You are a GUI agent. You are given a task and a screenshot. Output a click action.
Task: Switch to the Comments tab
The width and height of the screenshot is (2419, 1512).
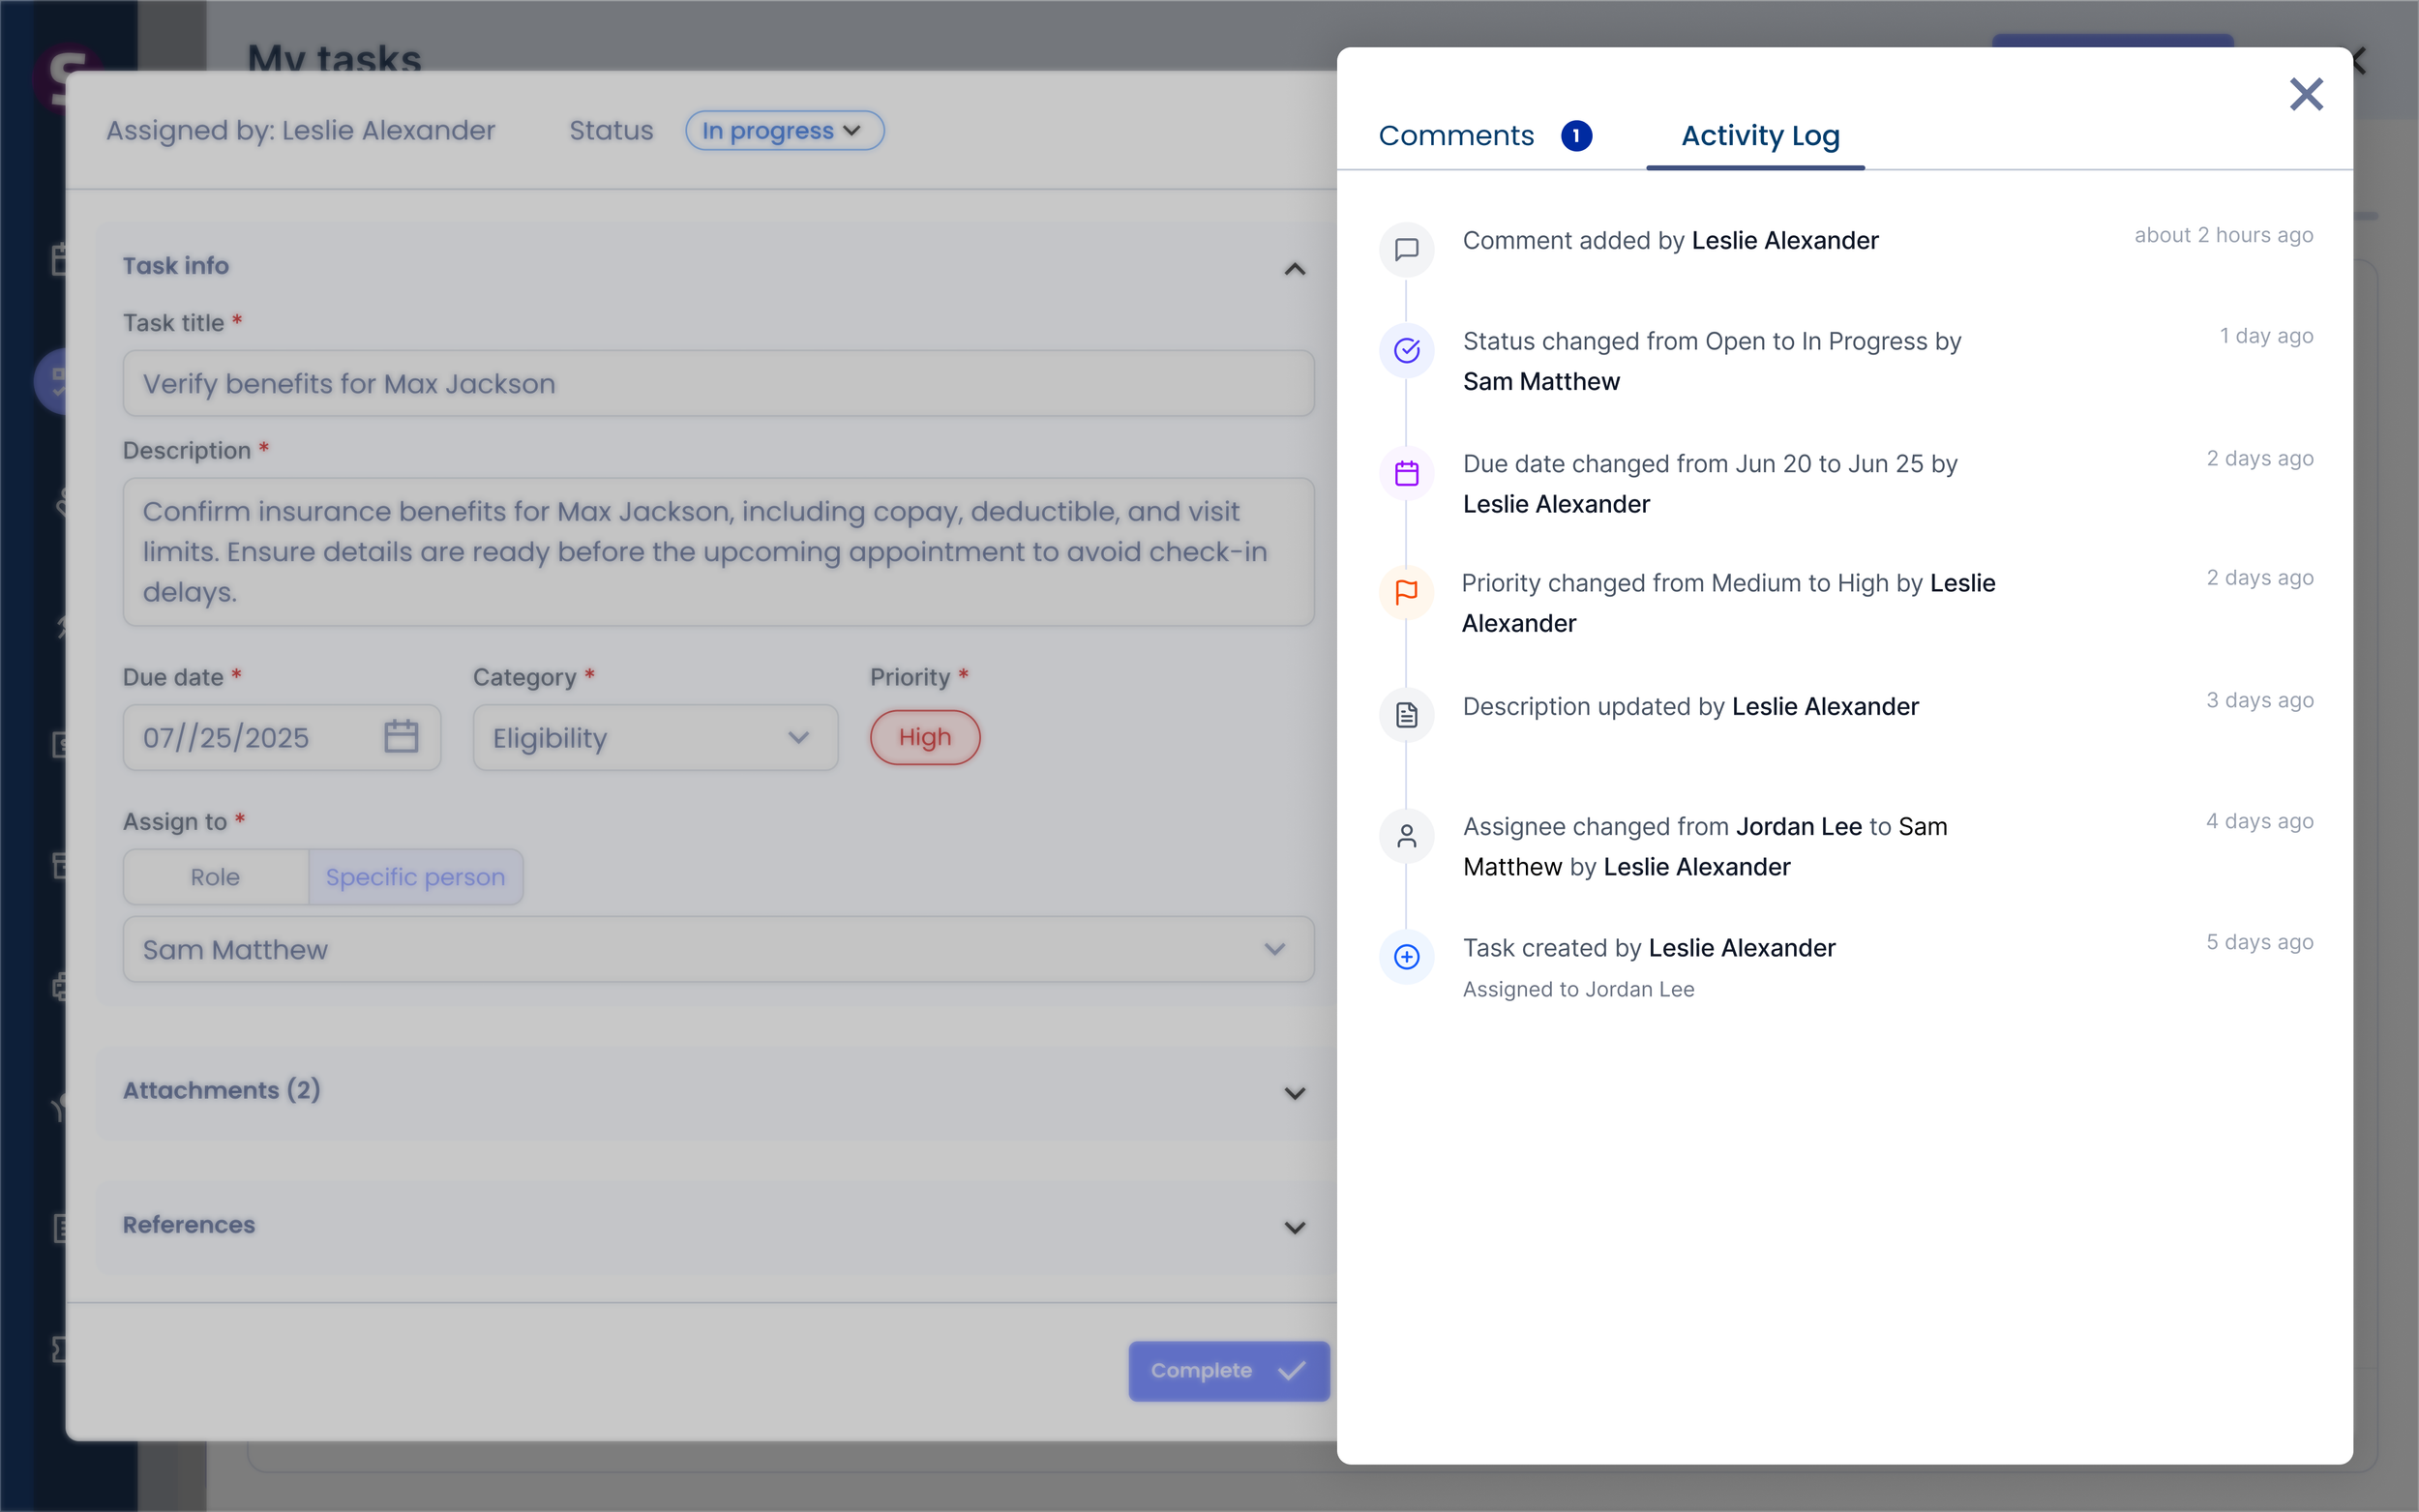(1456, 135)
